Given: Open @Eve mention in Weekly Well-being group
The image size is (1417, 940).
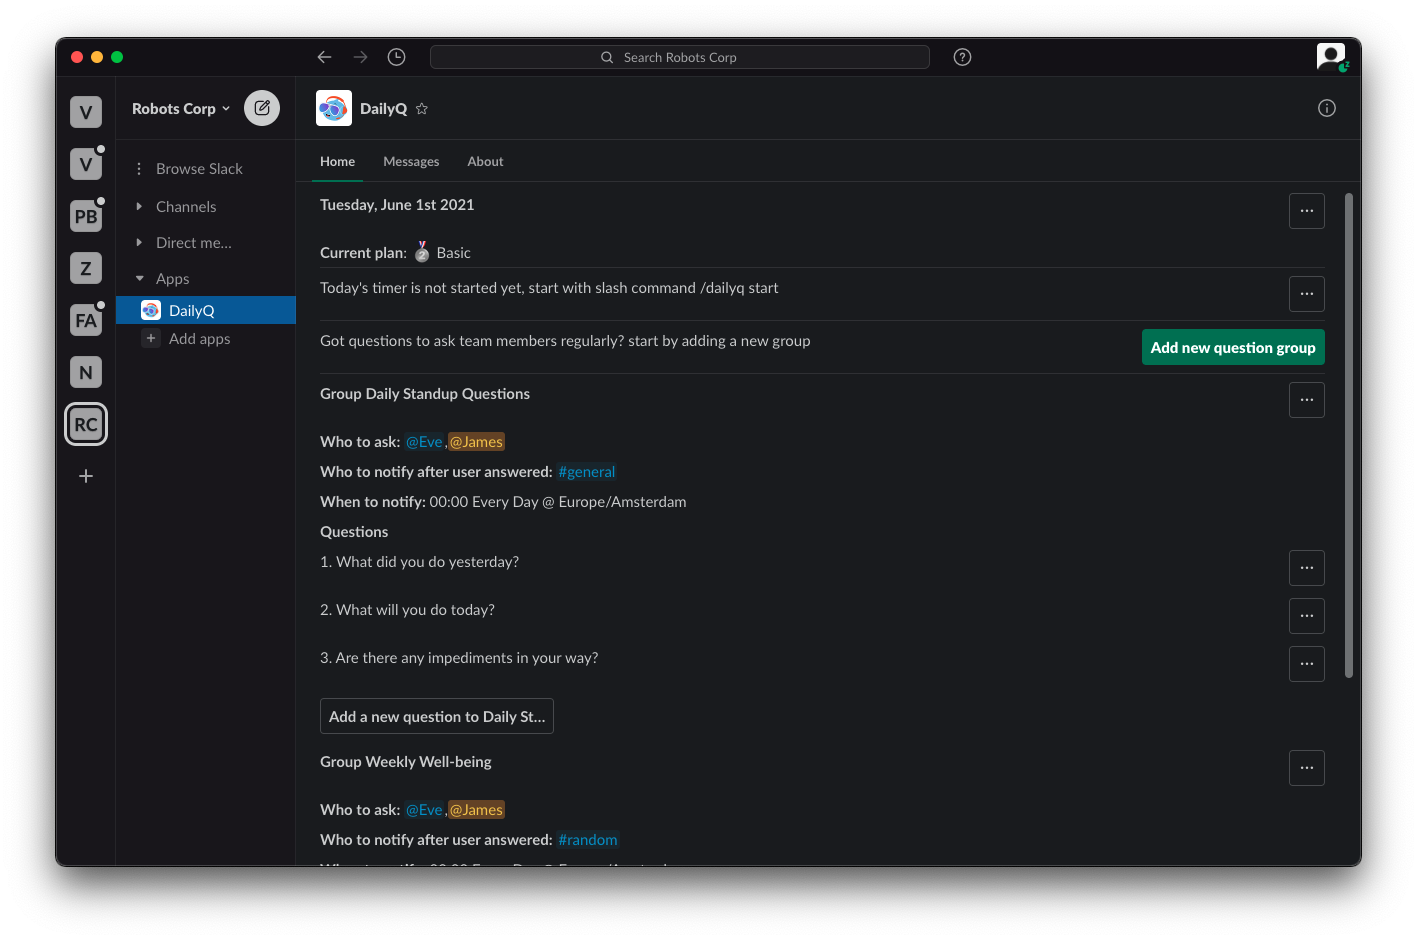Looking at the screenshot, I should 424,809.
